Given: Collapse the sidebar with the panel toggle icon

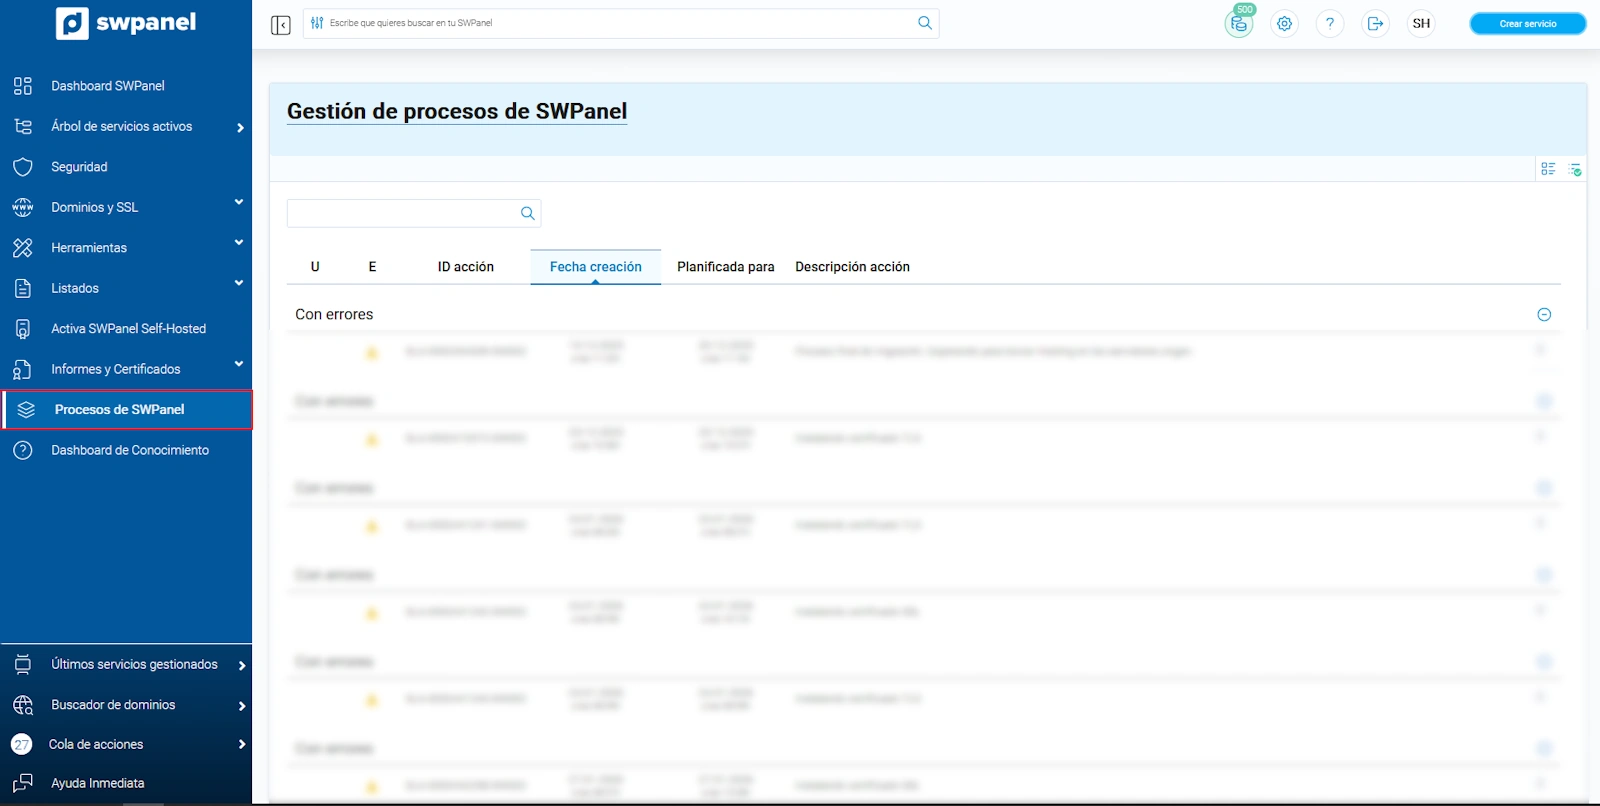Looking at the screenshot, I should point(281,24).
